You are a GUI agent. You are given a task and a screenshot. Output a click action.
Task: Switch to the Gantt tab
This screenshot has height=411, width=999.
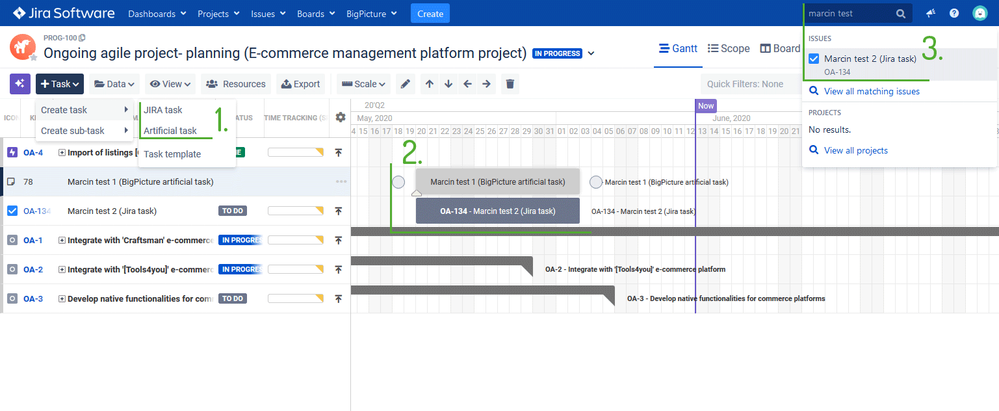point(678,48)
